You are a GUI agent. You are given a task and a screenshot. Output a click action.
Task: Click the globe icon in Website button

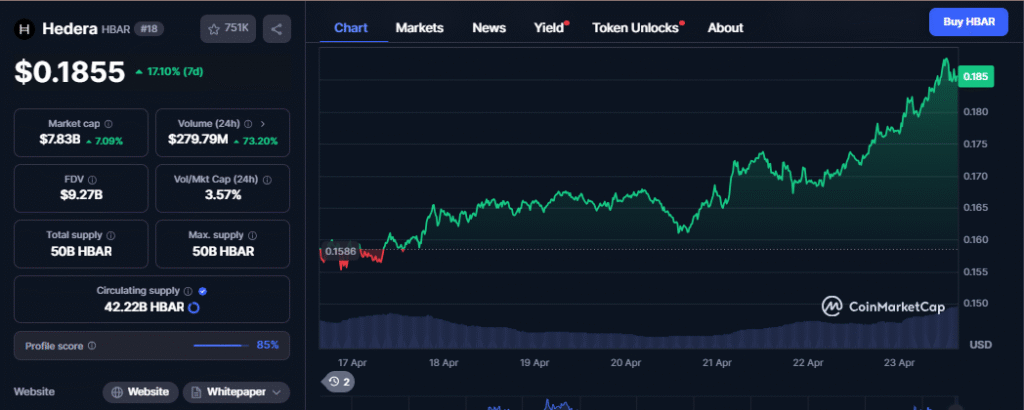coord(118,392)
